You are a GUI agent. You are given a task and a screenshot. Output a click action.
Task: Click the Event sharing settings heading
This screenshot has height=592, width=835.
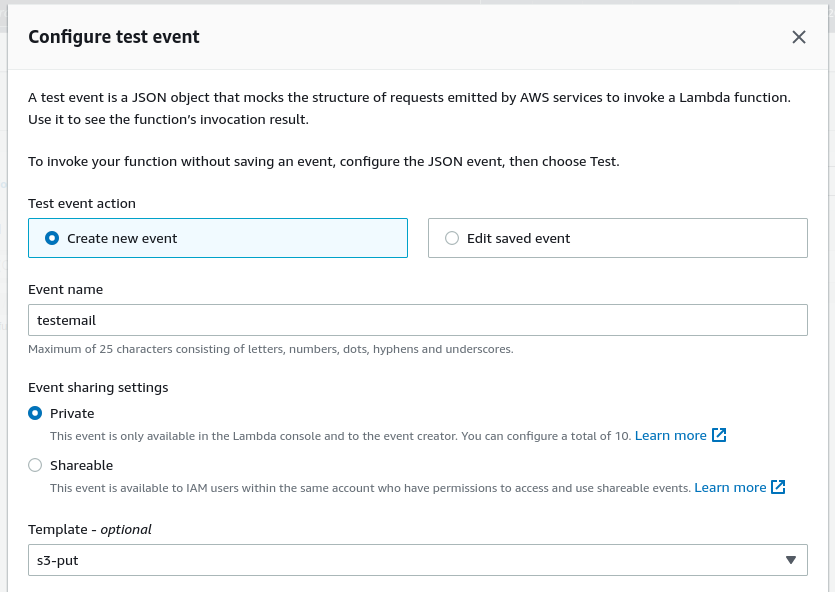[x=97, y=387]
